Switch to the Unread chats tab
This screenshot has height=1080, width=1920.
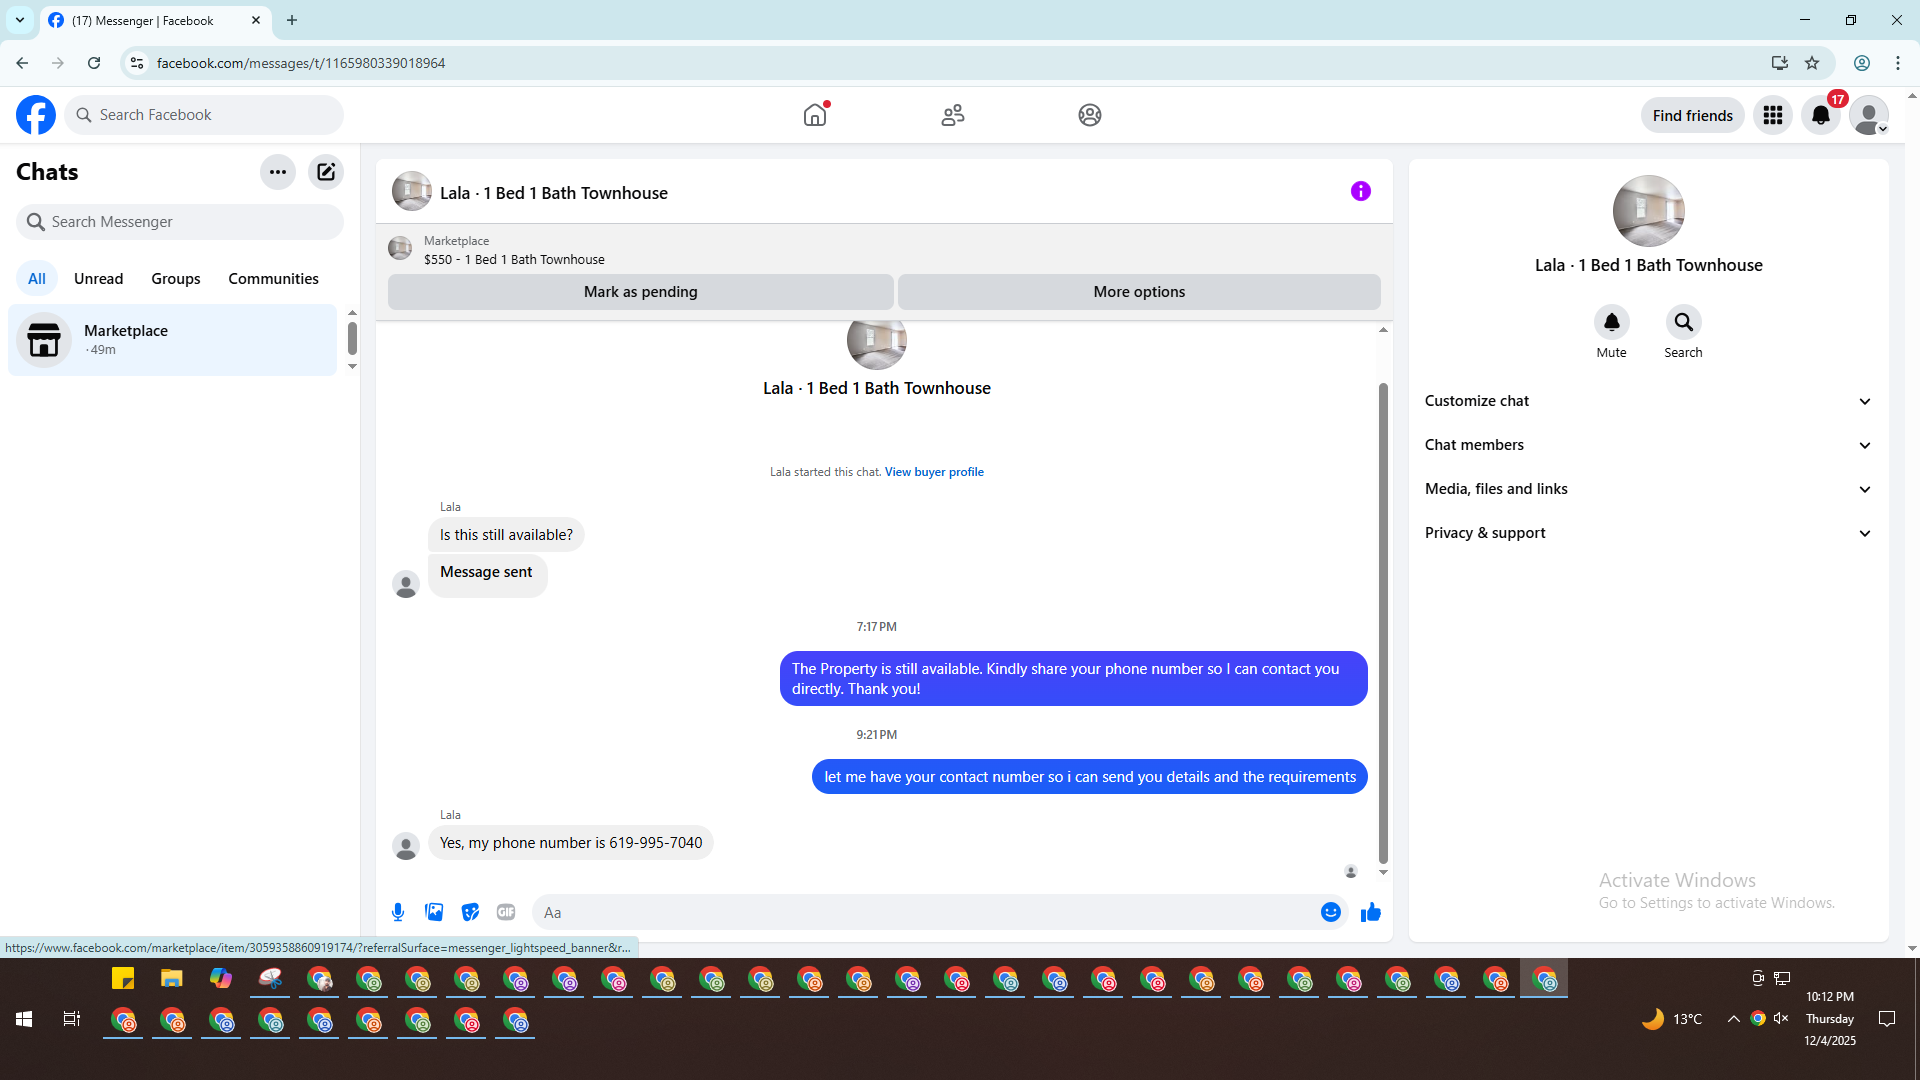tap(98, 279)
